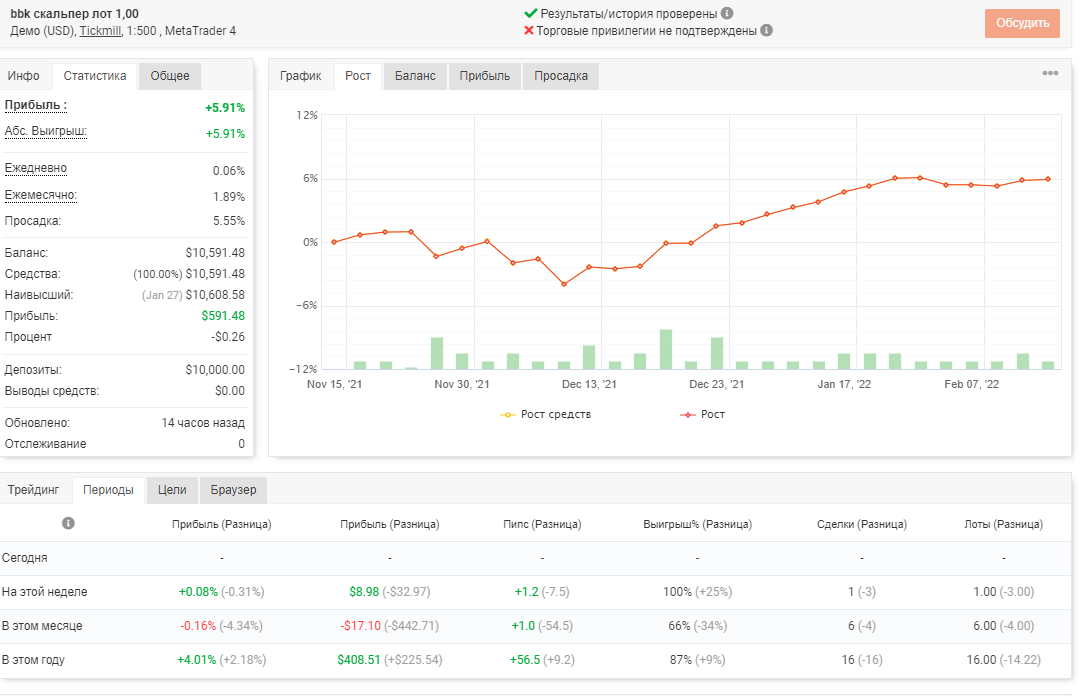The width and height of the screenshot is (1080, 696).
Task: Click the lowest growth chart data point
Action: click(x=564, y=285)
